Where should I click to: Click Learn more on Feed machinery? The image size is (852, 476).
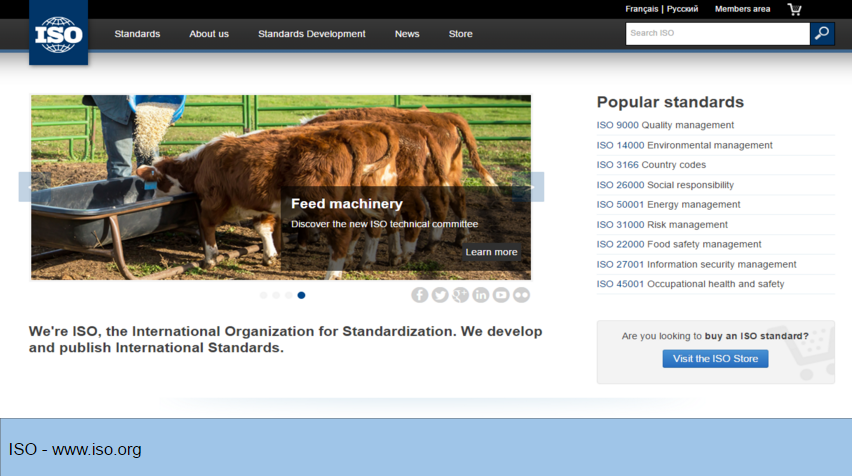(491, 252)
